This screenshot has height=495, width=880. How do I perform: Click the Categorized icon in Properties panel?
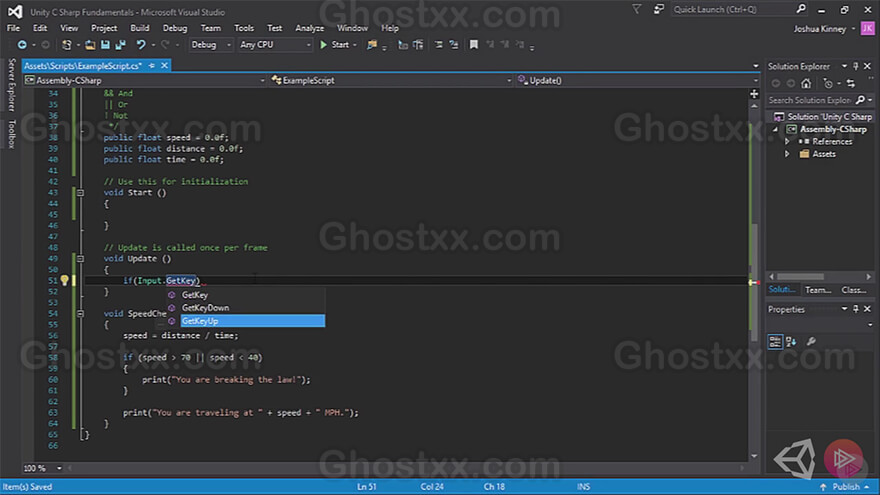pyautogui.click(x=775, y=341)
